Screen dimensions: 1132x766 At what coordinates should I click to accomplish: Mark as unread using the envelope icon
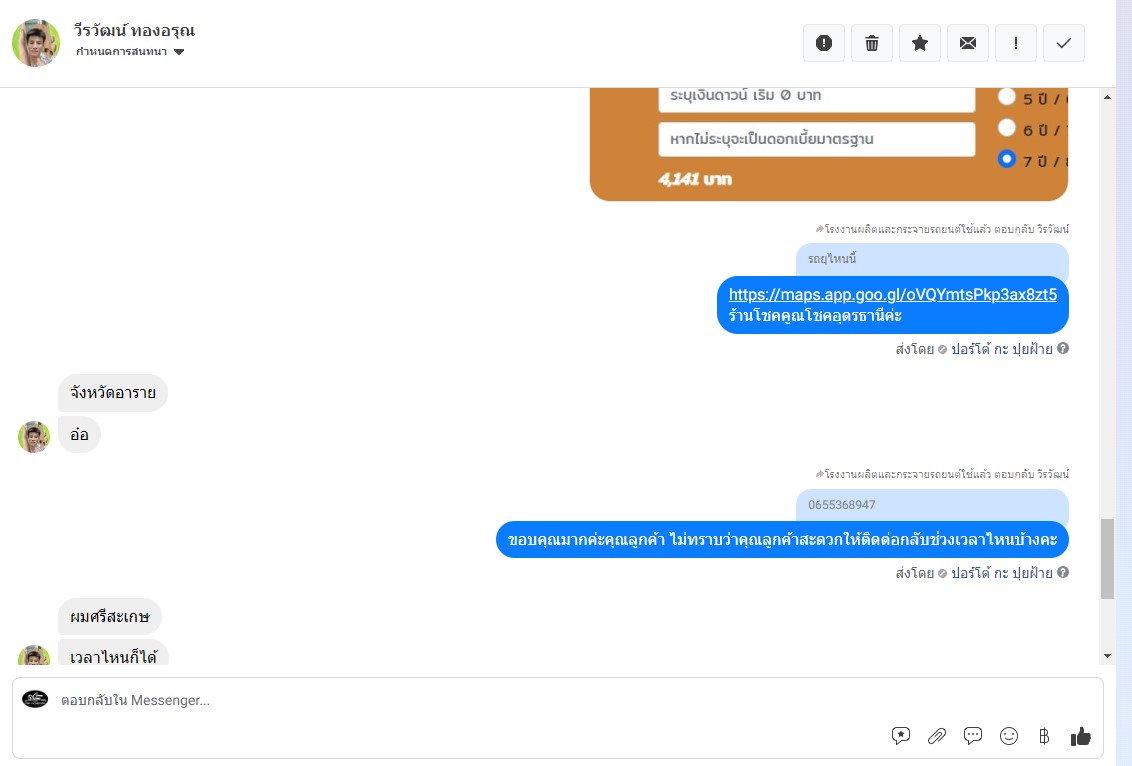pos(968,43)
